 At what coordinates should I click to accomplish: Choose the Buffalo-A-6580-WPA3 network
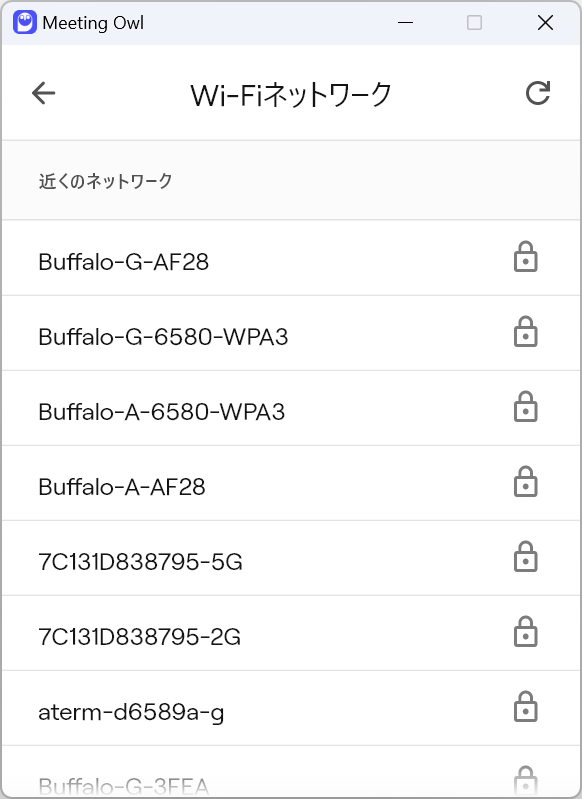click(291, 408)
